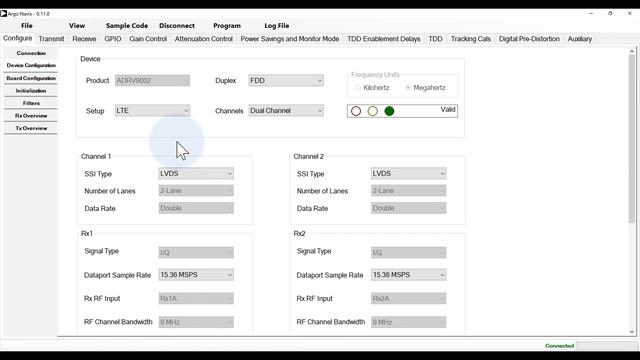Viewport: 640px width, 360px height.
Task: Switch to the Gain Control tab
Action: 148,39
